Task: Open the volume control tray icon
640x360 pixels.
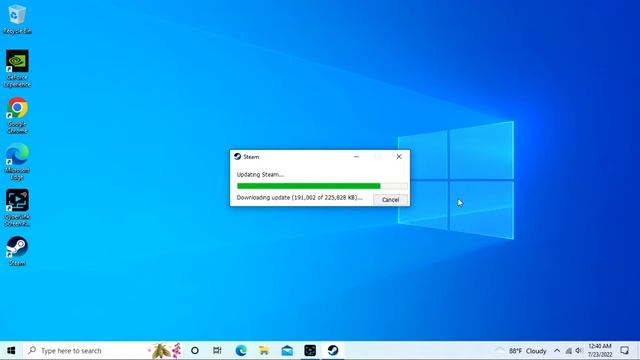Action: click(x=579, y=351)
